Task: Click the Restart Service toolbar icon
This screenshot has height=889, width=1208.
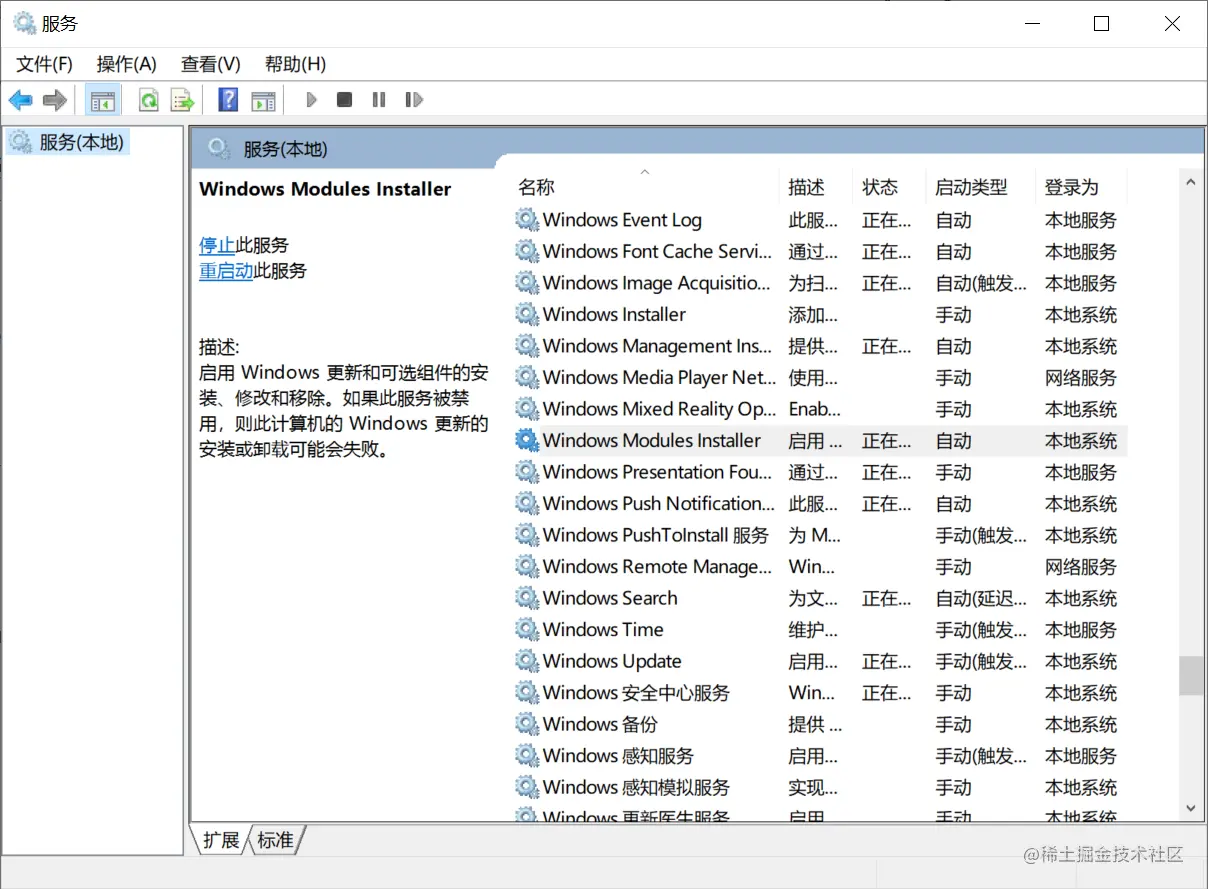Action: point(413,100)
